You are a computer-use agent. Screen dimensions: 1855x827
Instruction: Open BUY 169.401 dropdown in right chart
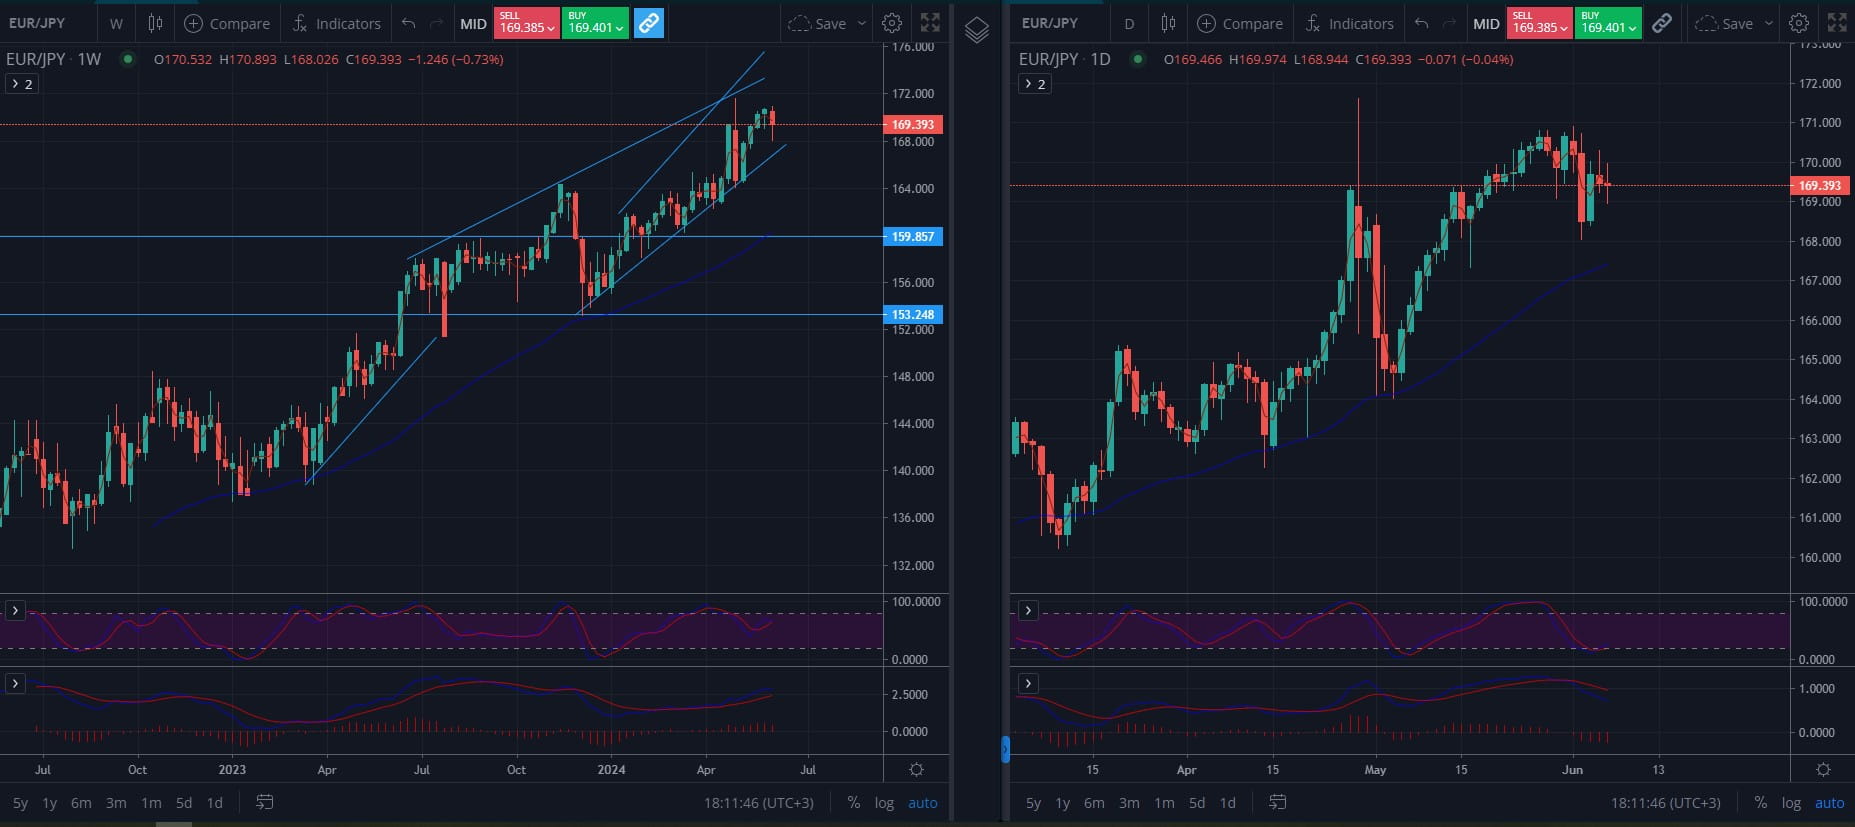(1609, 23)
